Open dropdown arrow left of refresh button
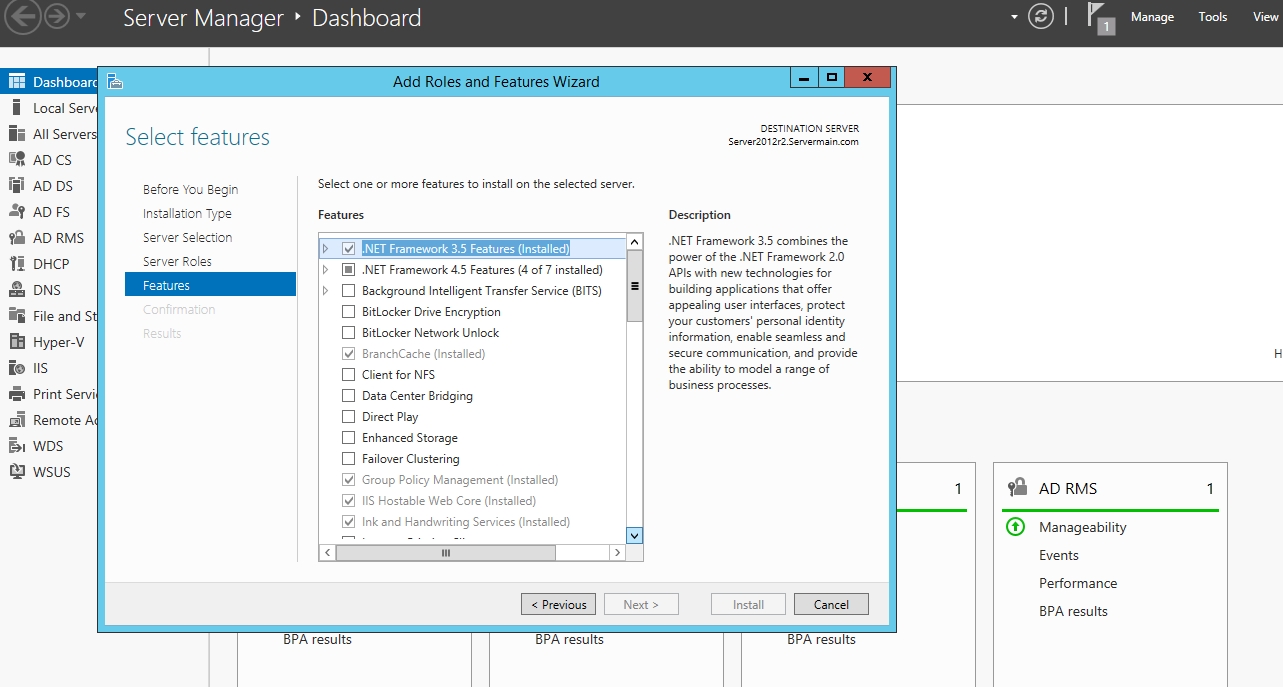 click(x=1014, y=17)
